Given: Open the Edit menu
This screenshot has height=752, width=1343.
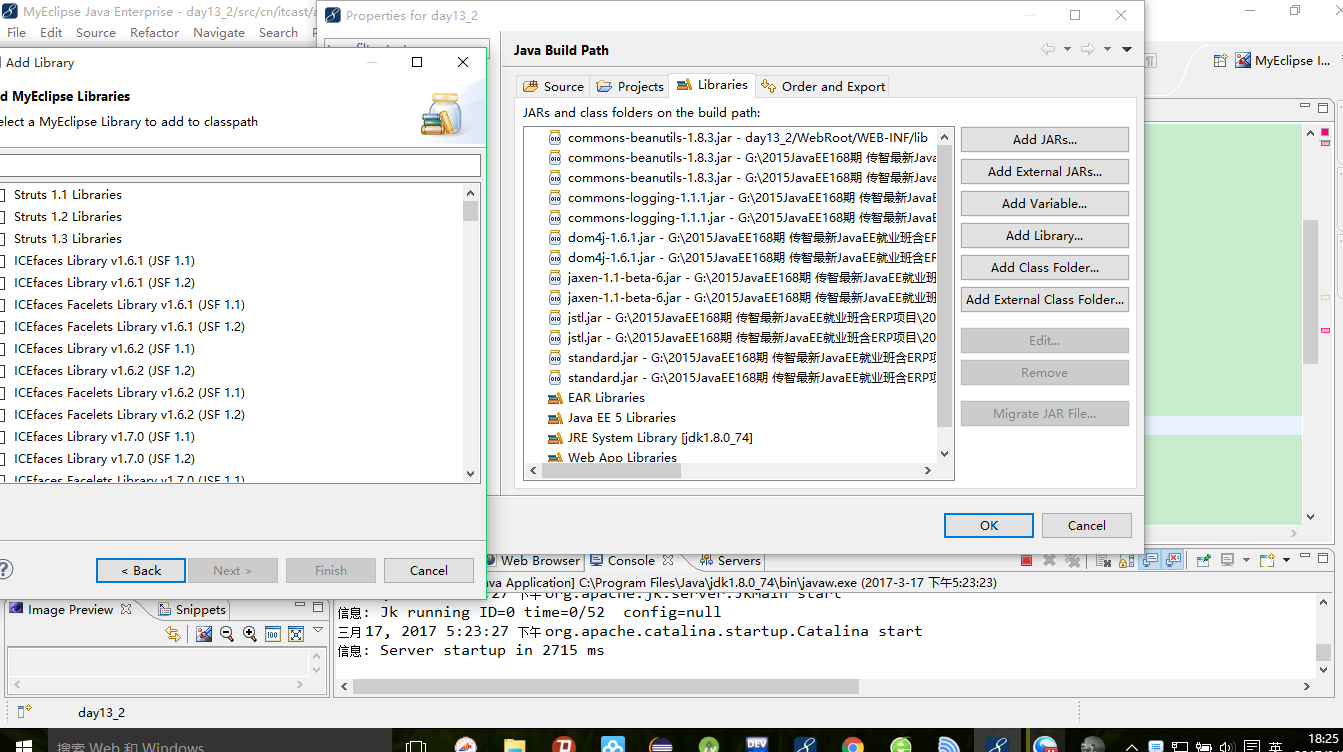Looking at the screenshot, I should 51,33.
